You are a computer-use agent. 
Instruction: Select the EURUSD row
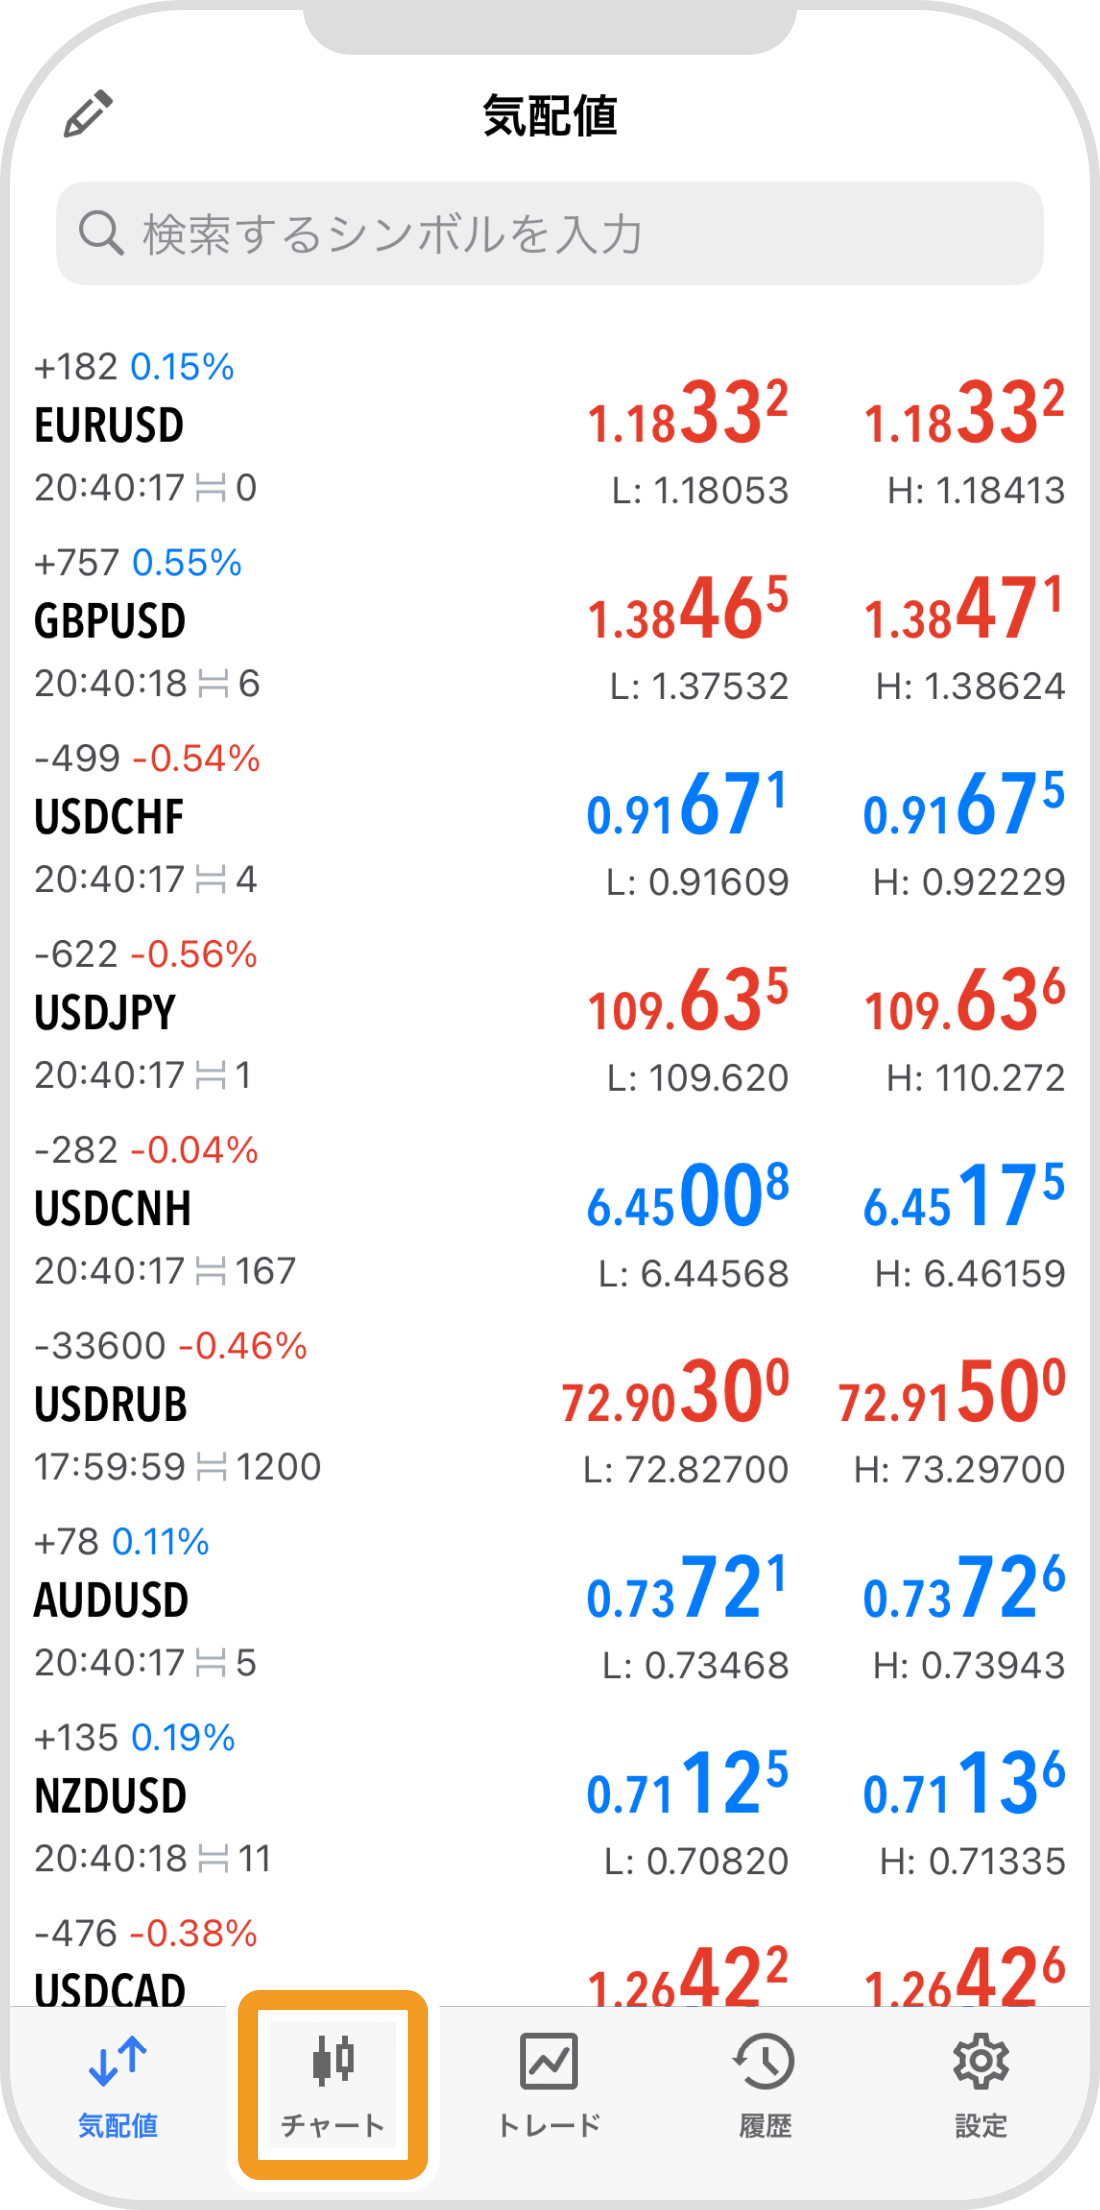pos(550,429)
